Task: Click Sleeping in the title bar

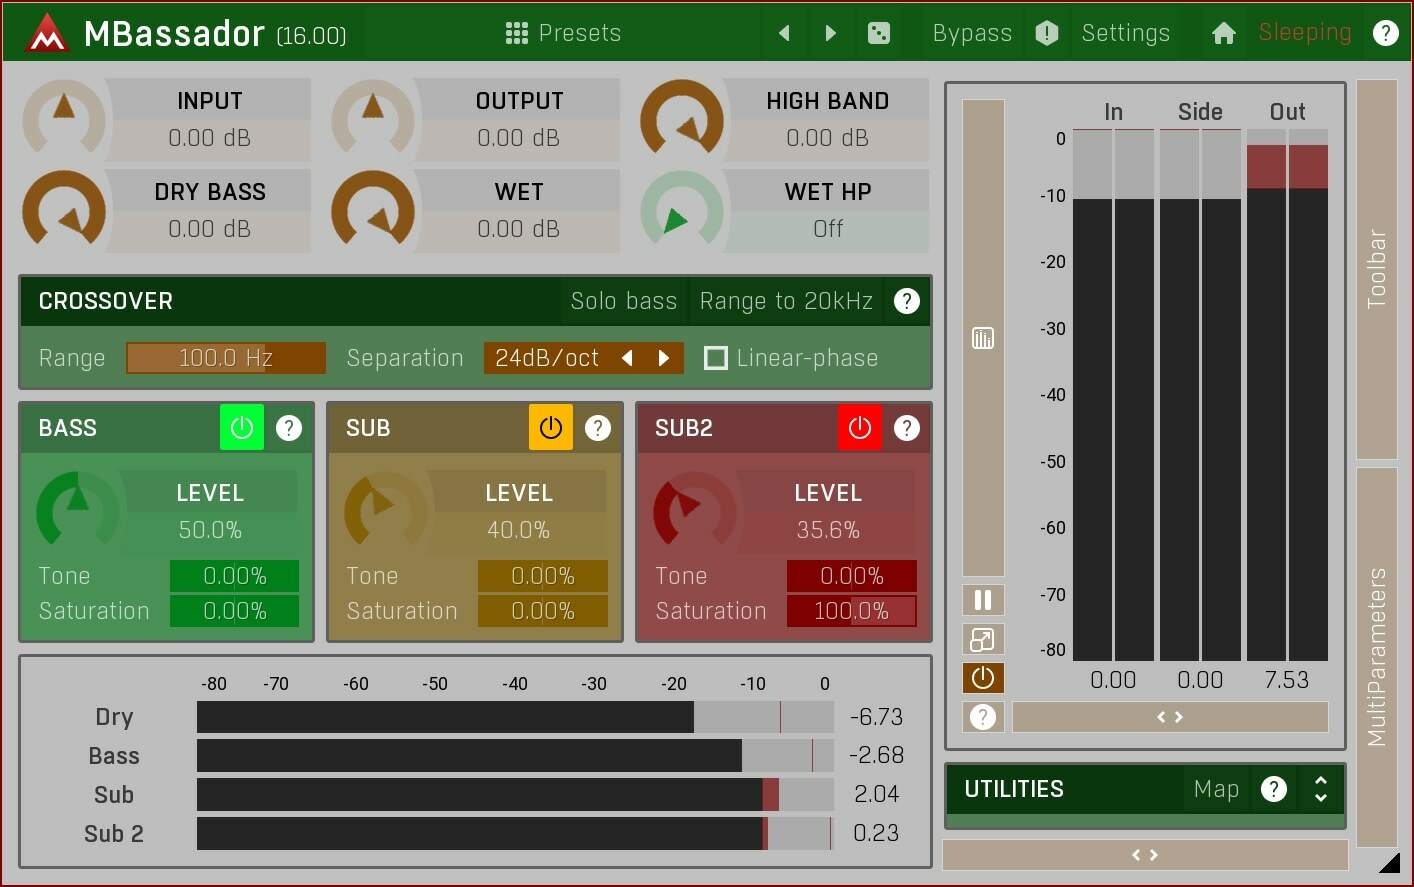Action: (1303, 32)
